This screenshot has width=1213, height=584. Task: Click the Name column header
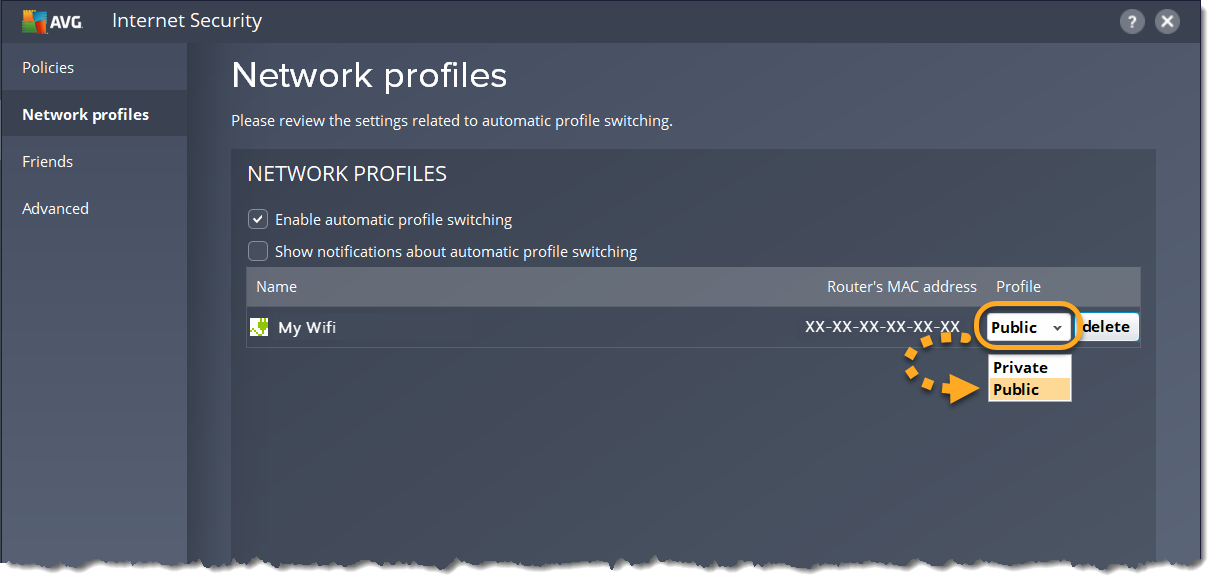point(276,286)
